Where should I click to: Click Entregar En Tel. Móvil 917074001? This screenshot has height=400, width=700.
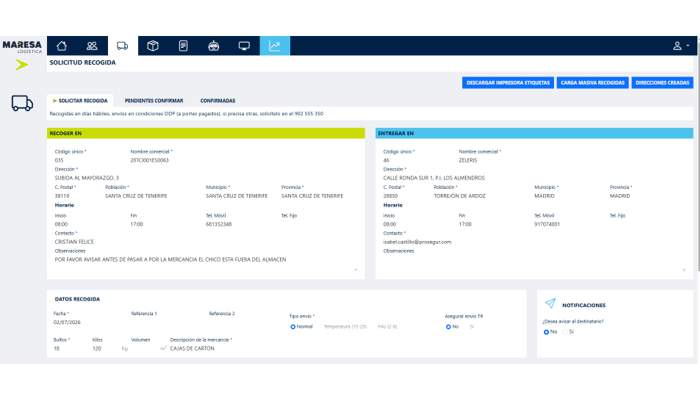coord(569,225)
